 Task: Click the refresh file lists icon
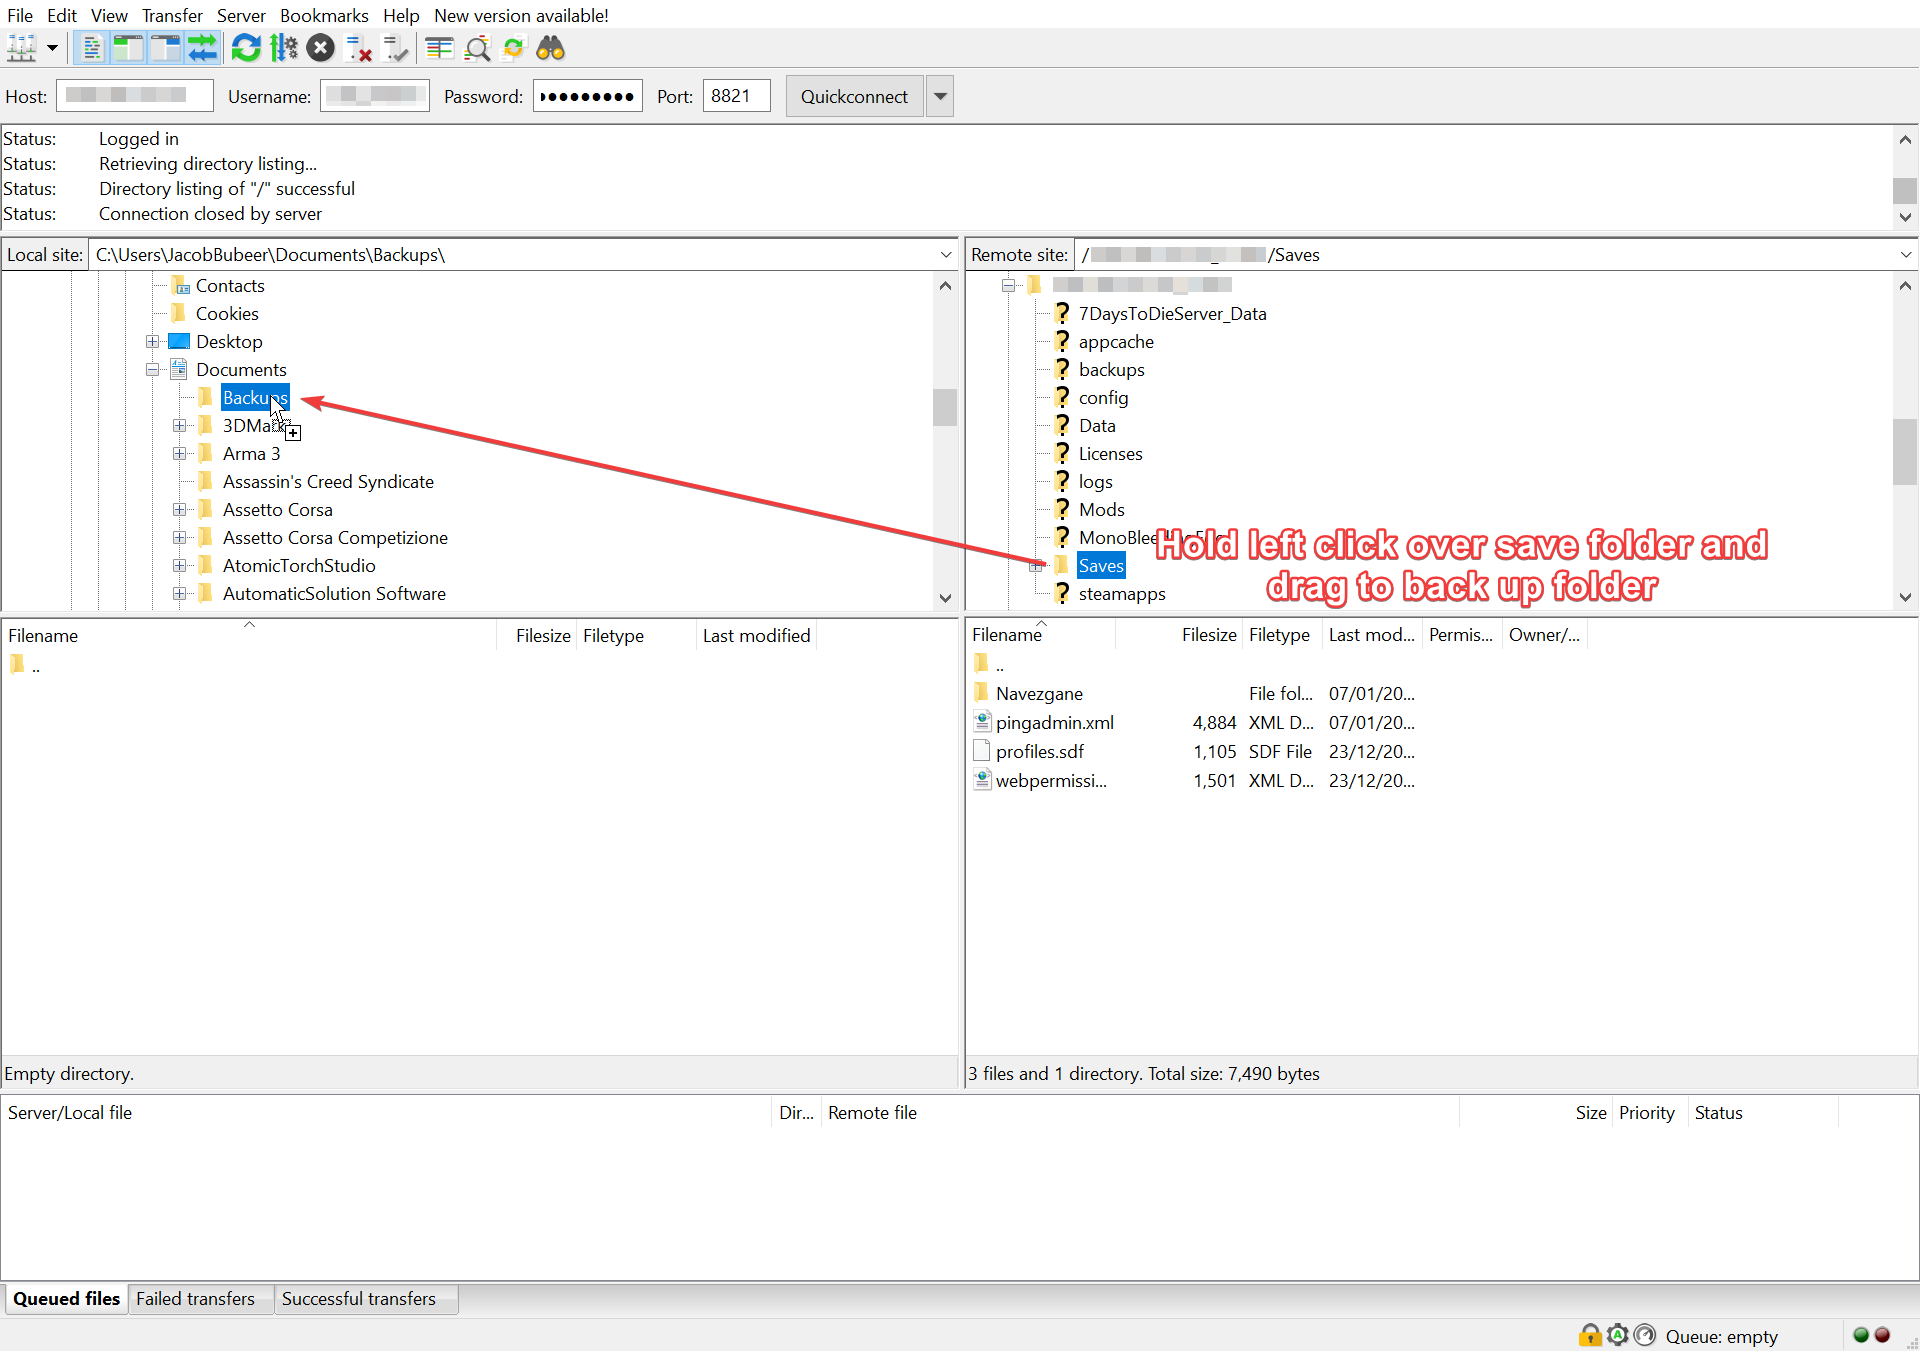(x=246, y=48)
